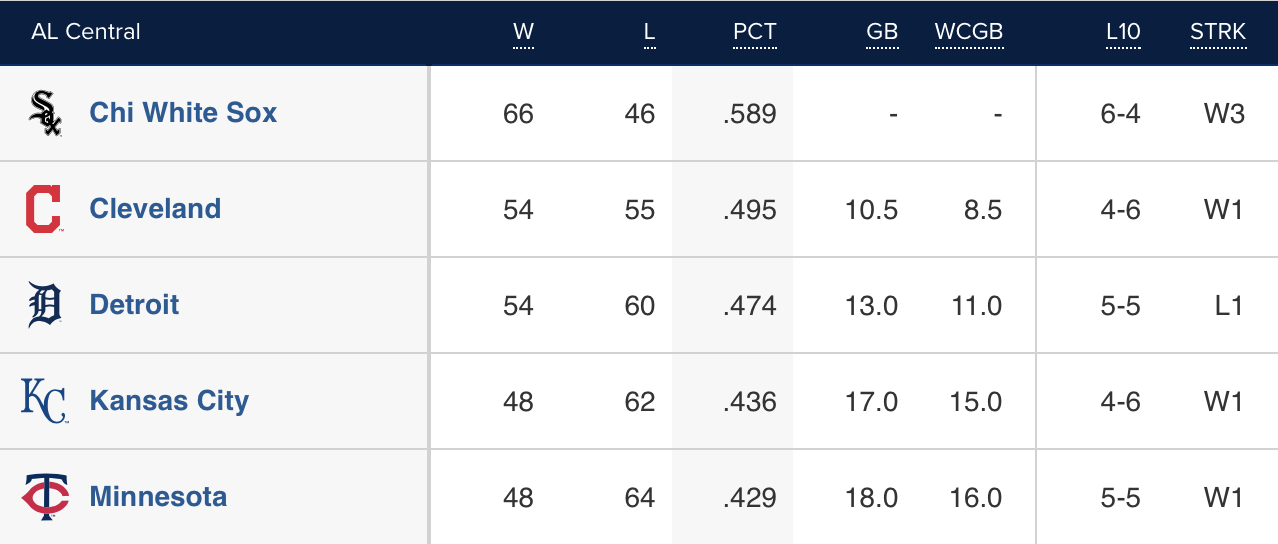Open the Chi White Sox team link
Image resolution: width=1278 pixels, height=544 pixels.
pyautogui.click(x=183, y=112)
